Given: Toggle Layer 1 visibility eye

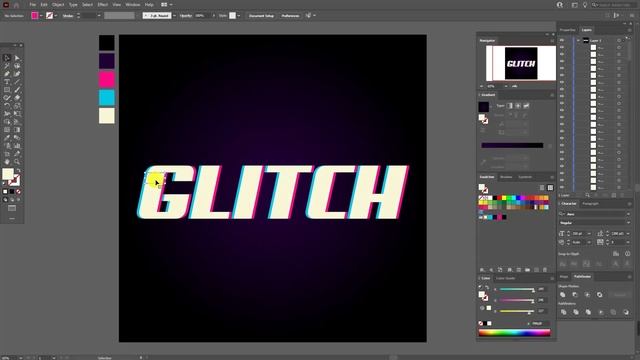Looking at the screenshot, I should [x=562, y=40].
